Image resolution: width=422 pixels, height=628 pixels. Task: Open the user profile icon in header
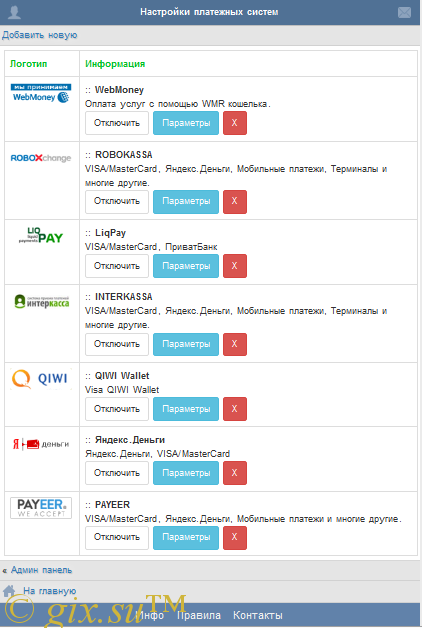click(x=14, y=12)
